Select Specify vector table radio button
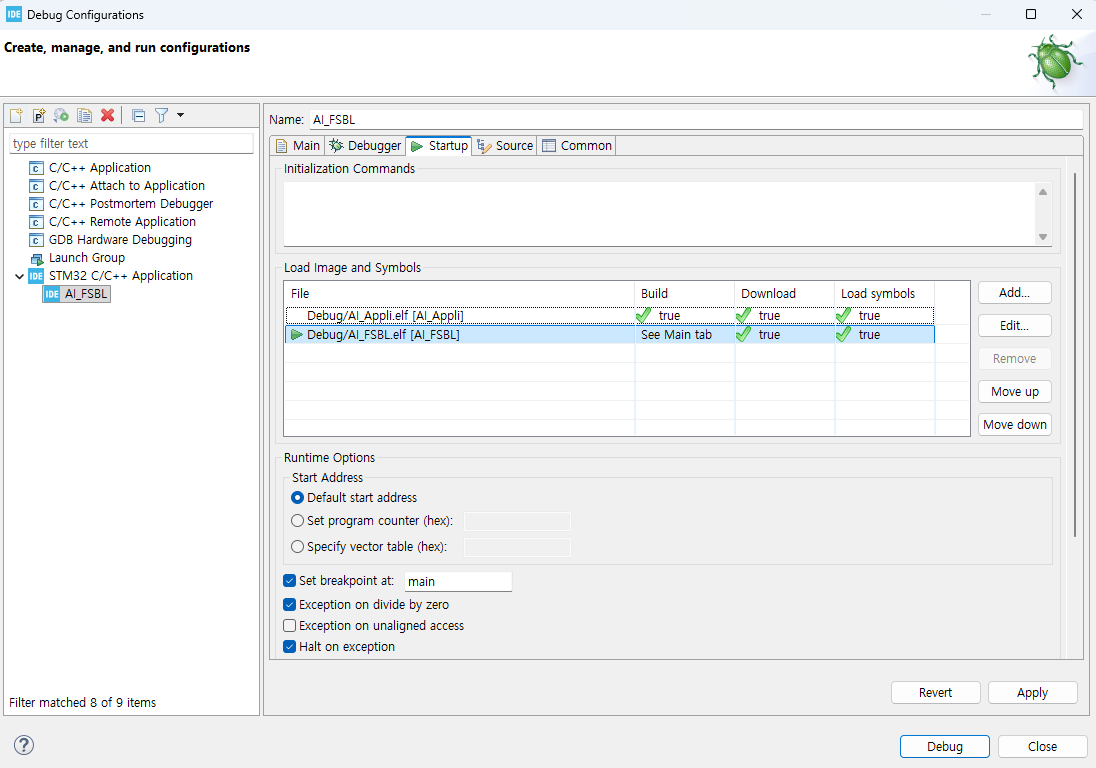Viewport: 1096px width, 768px height. point(298,547)
